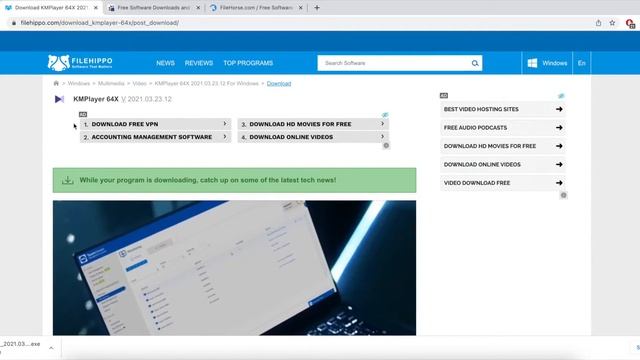The width and height of the screenshot is (640, 360).
Task: Expand chevron on Download HD Movies ad
Action: 382,124
